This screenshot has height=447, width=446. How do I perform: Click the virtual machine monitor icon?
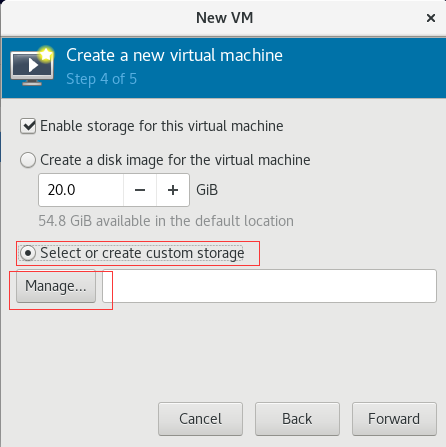point(32,66)
